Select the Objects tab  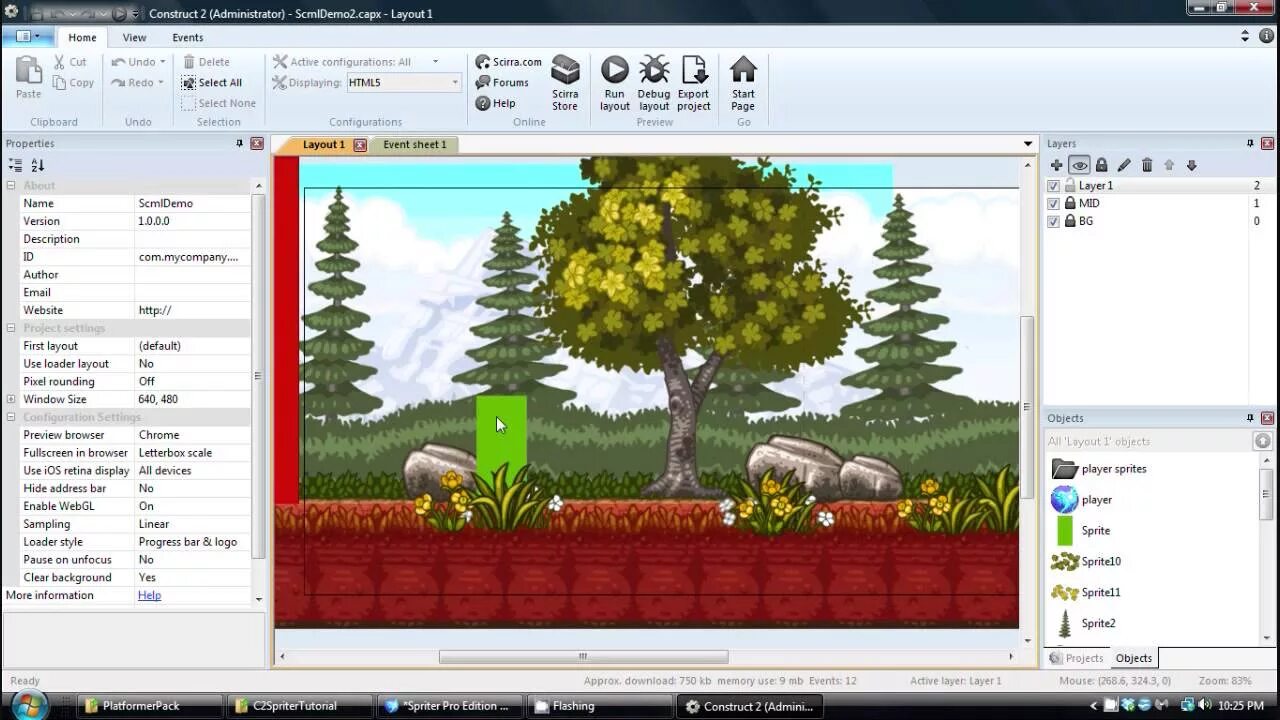point(1133,658)
